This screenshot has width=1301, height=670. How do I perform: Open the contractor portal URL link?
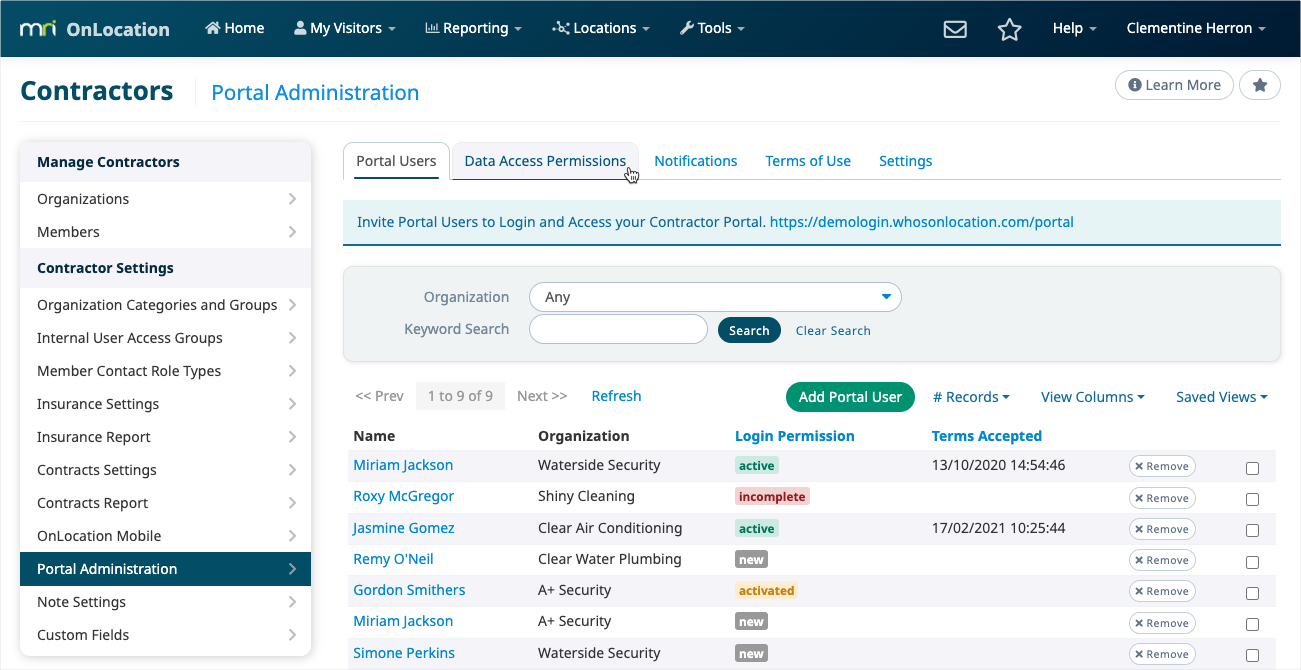(x=921, y=222)
